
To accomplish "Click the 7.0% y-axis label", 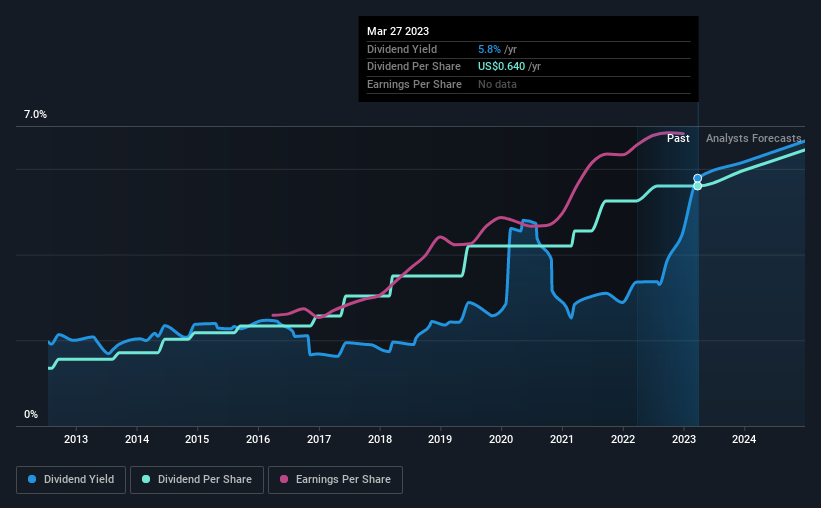I will [x=35, y=114].
